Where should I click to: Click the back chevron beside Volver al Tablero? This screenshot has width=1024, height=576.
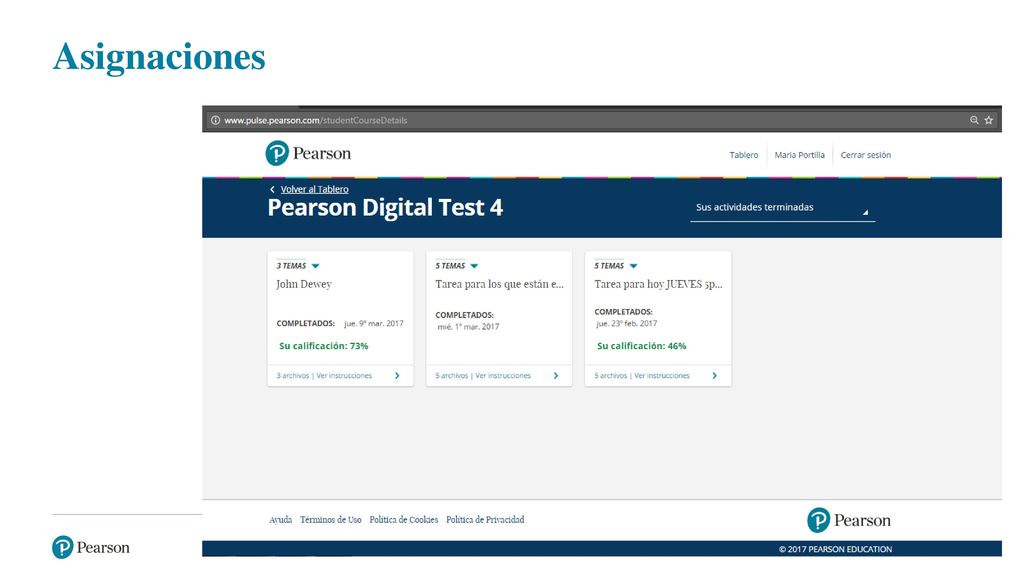click(272, 189)
